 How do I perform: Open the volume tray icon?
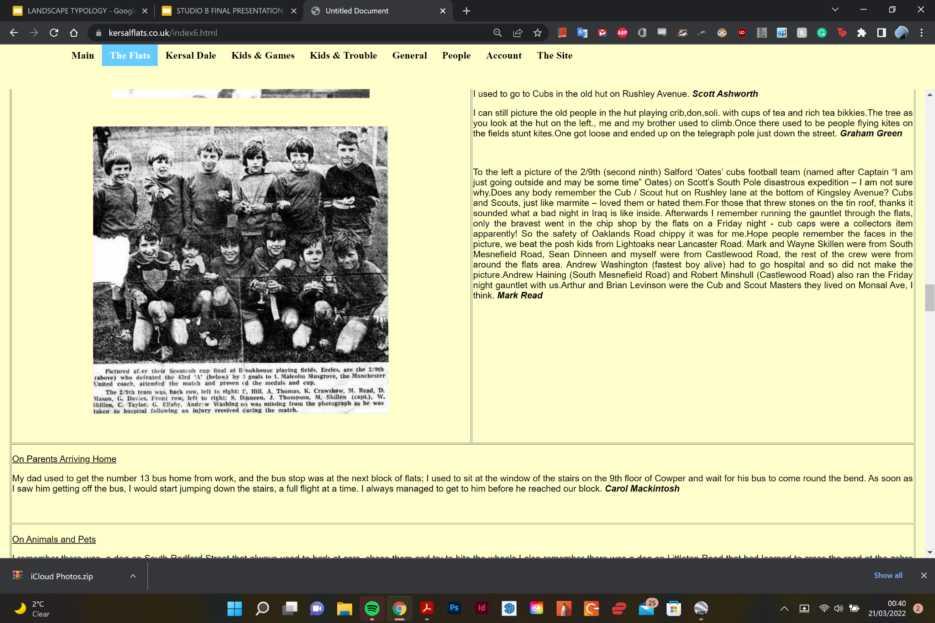click(x=838, y=608)
